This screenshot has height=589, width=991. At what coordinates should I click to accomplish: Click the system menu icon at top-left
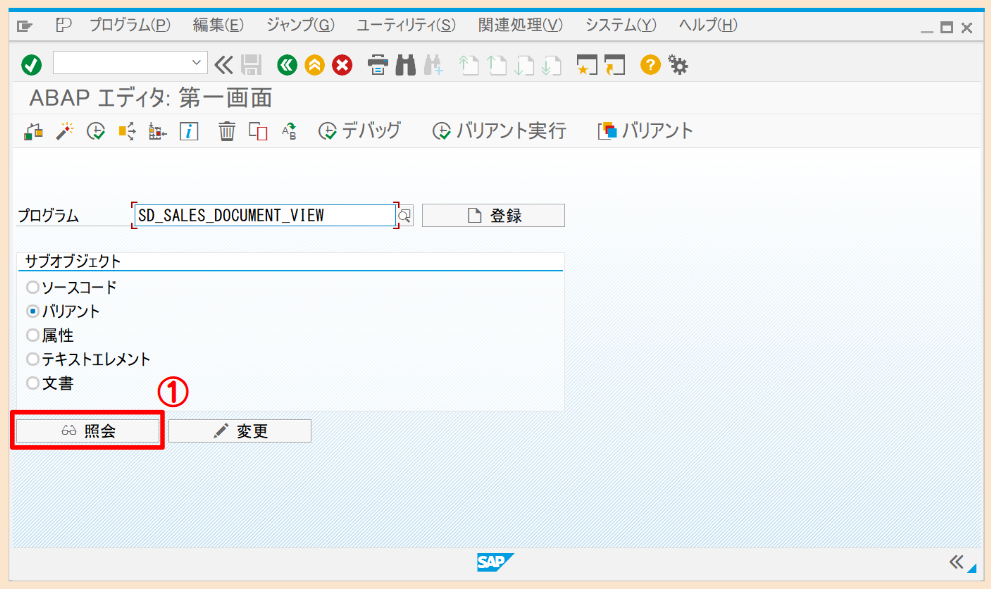coord(25,26)
